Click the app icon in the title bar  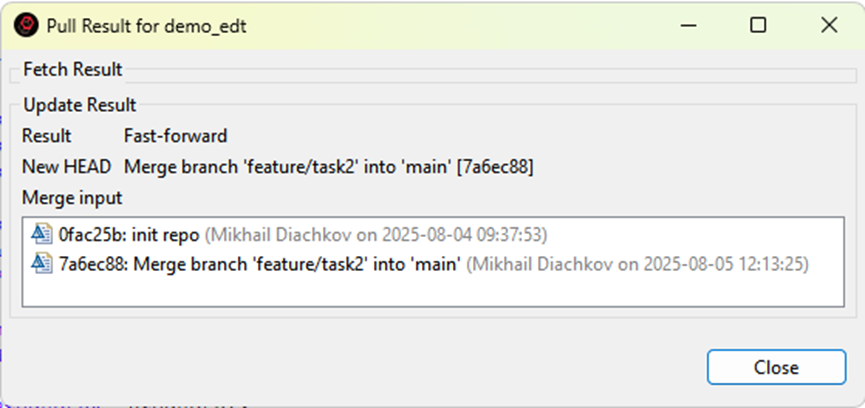click(x=28, y=26)
